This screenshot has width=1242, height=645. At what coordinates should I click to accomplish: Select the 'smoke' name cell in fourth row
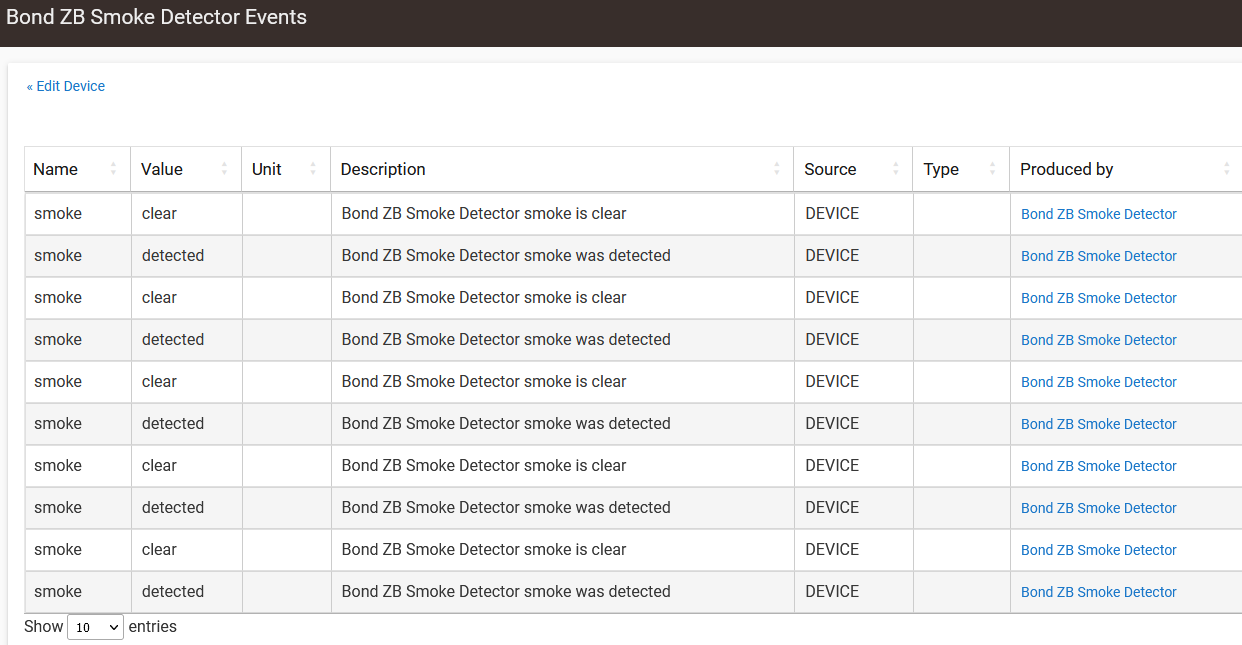click(58, 339)
